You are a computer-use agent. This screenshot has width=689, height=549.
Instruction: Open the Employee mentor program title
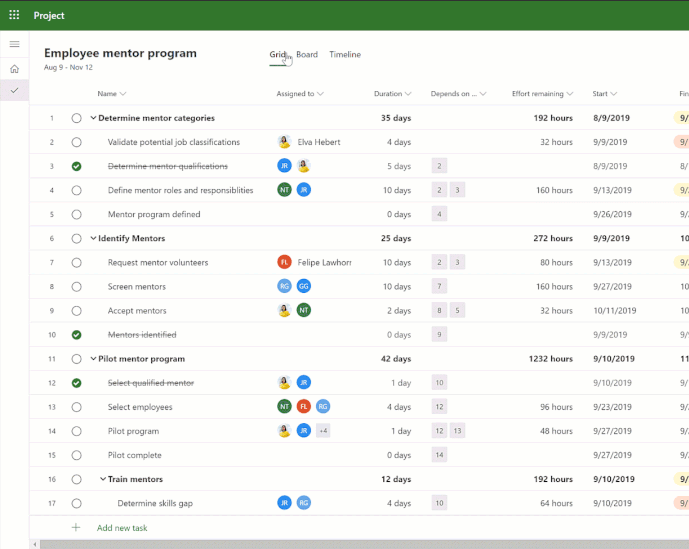click(x=120, y=53)
